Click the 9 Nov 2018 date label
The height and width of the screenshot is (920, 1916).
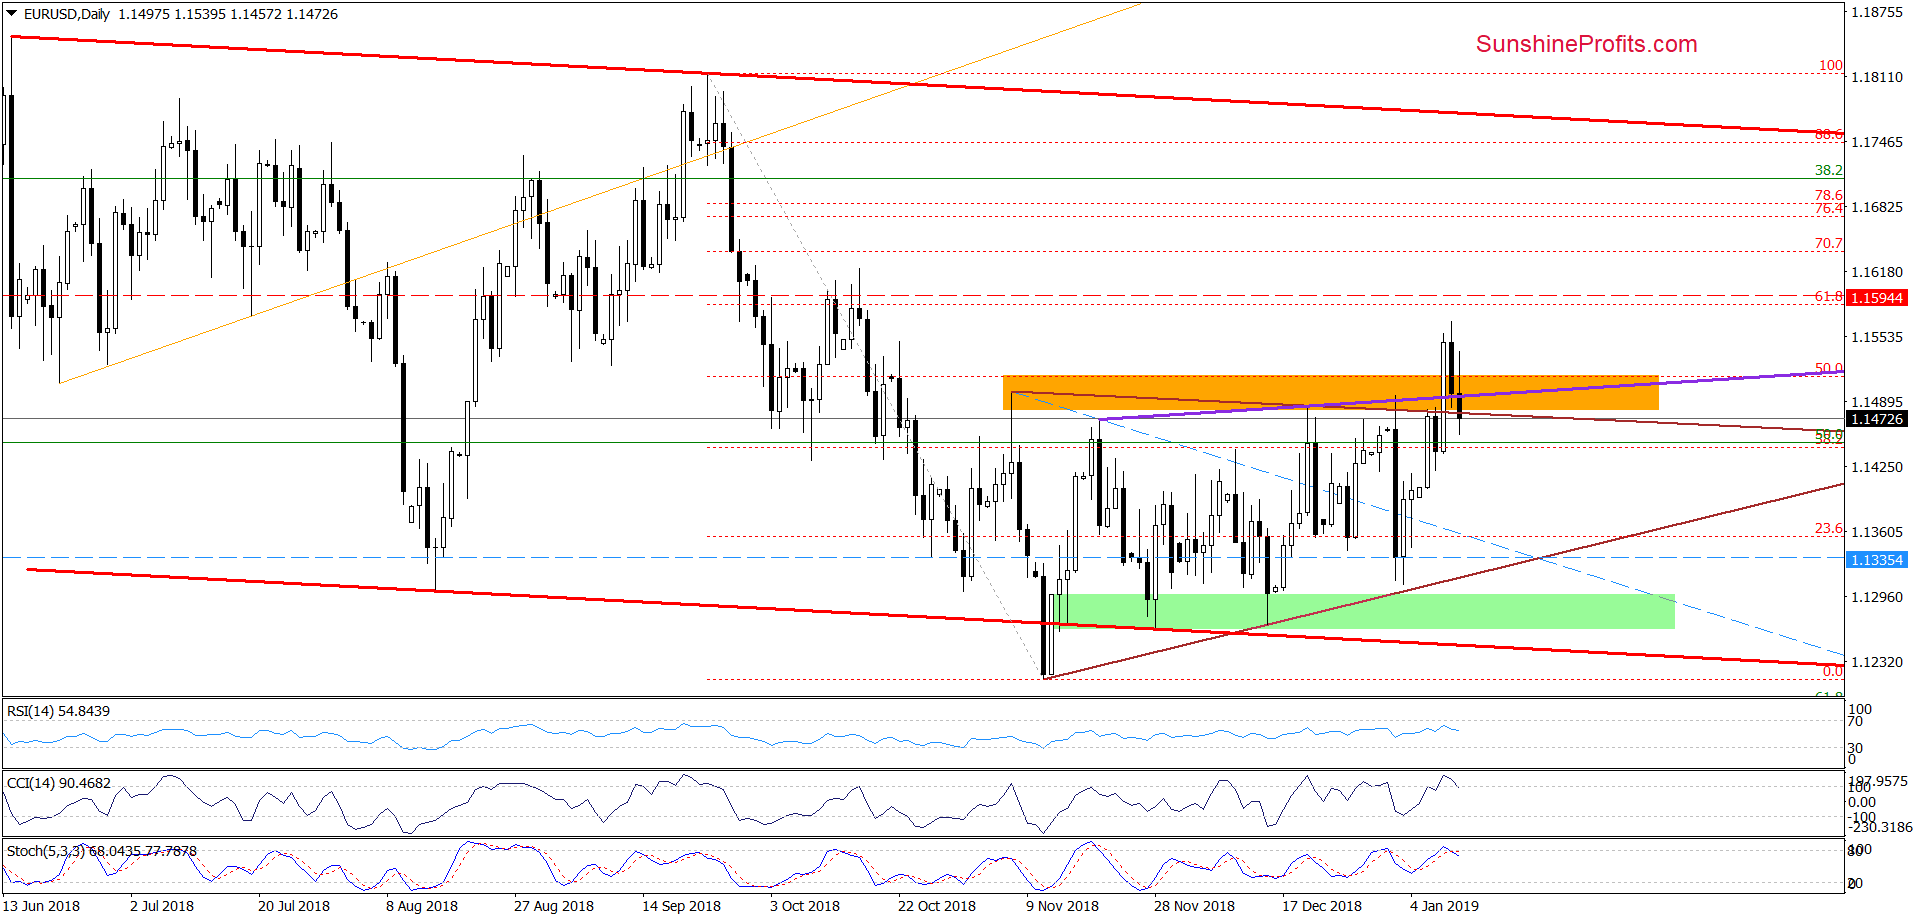[1062, 906]
